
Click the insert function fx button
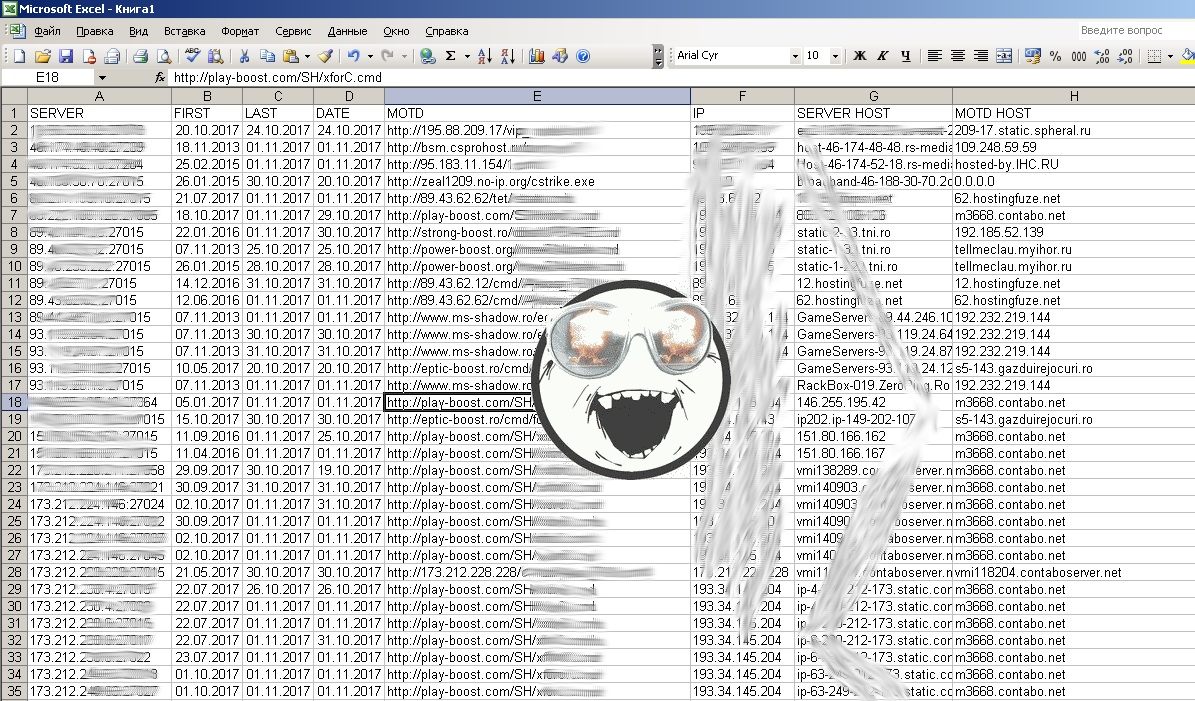[160, 77]
